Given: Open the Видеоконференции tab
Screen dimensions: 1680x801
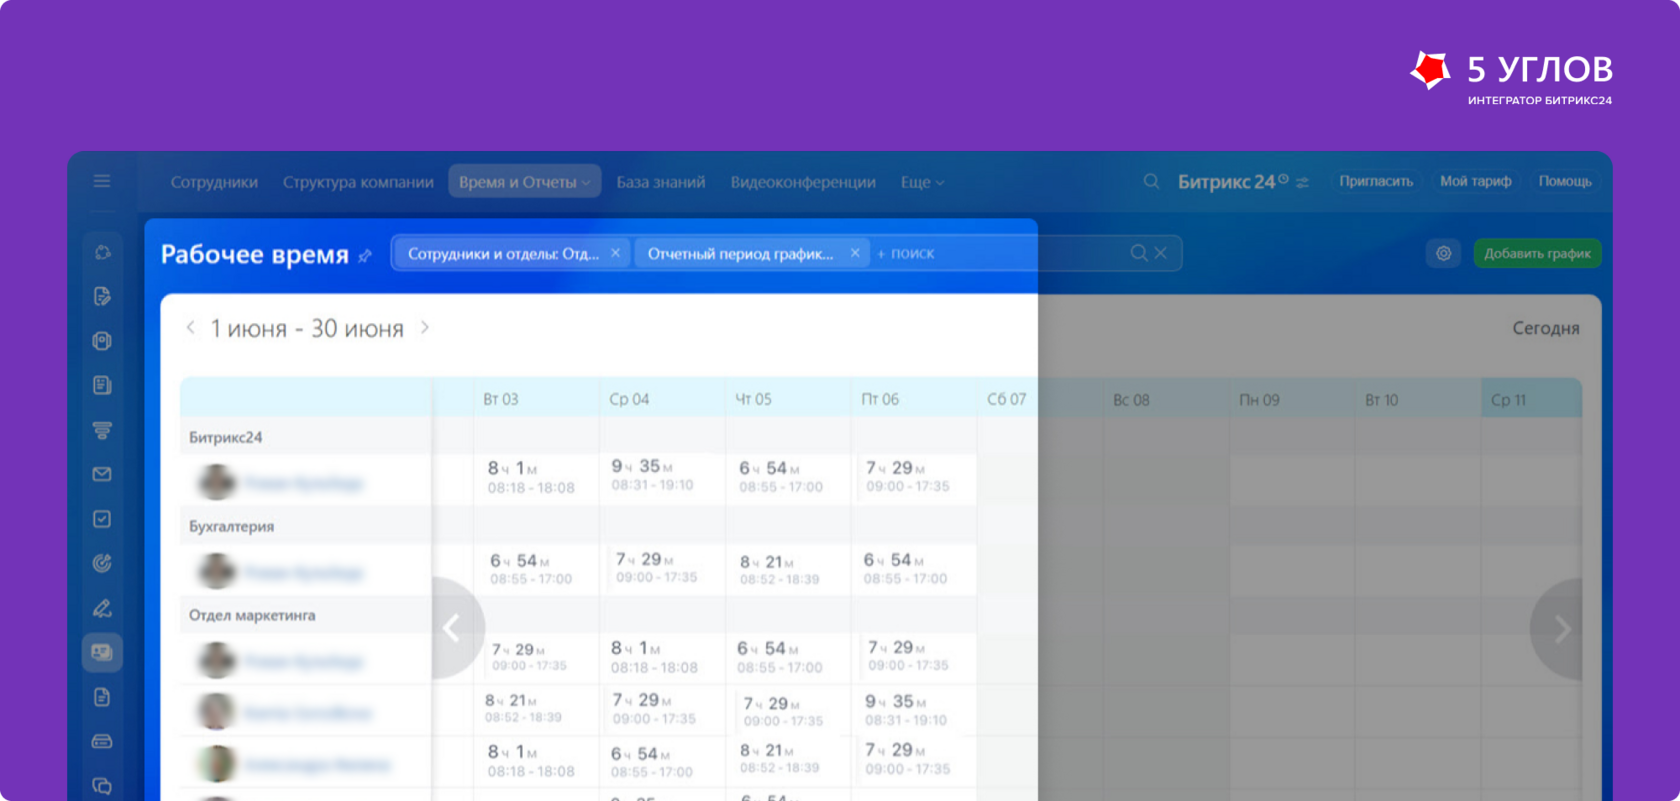Looking at the screenshot, I should pos(803,182).
